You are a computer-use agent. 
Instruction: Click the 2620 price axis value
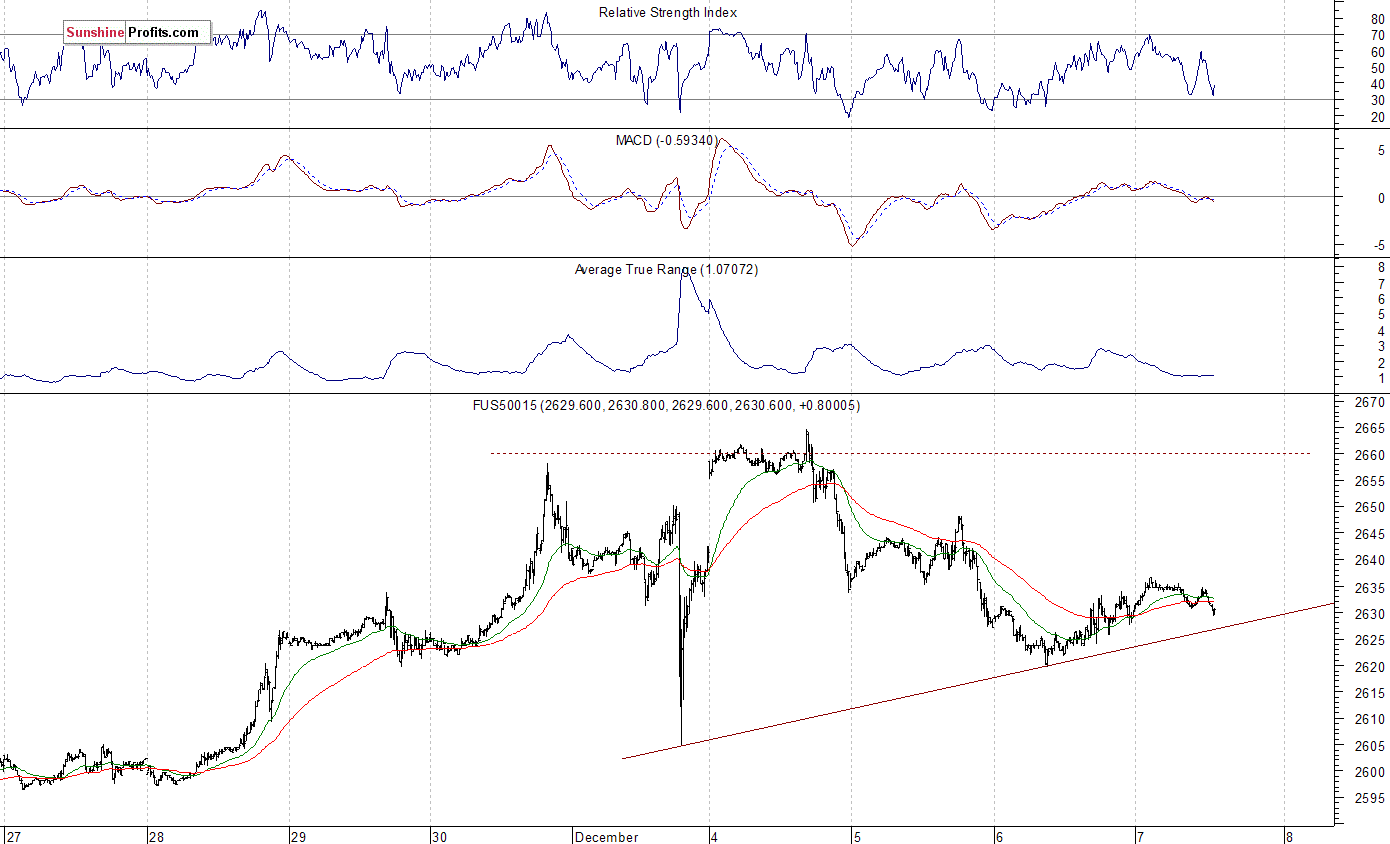tap(1371, 667)
